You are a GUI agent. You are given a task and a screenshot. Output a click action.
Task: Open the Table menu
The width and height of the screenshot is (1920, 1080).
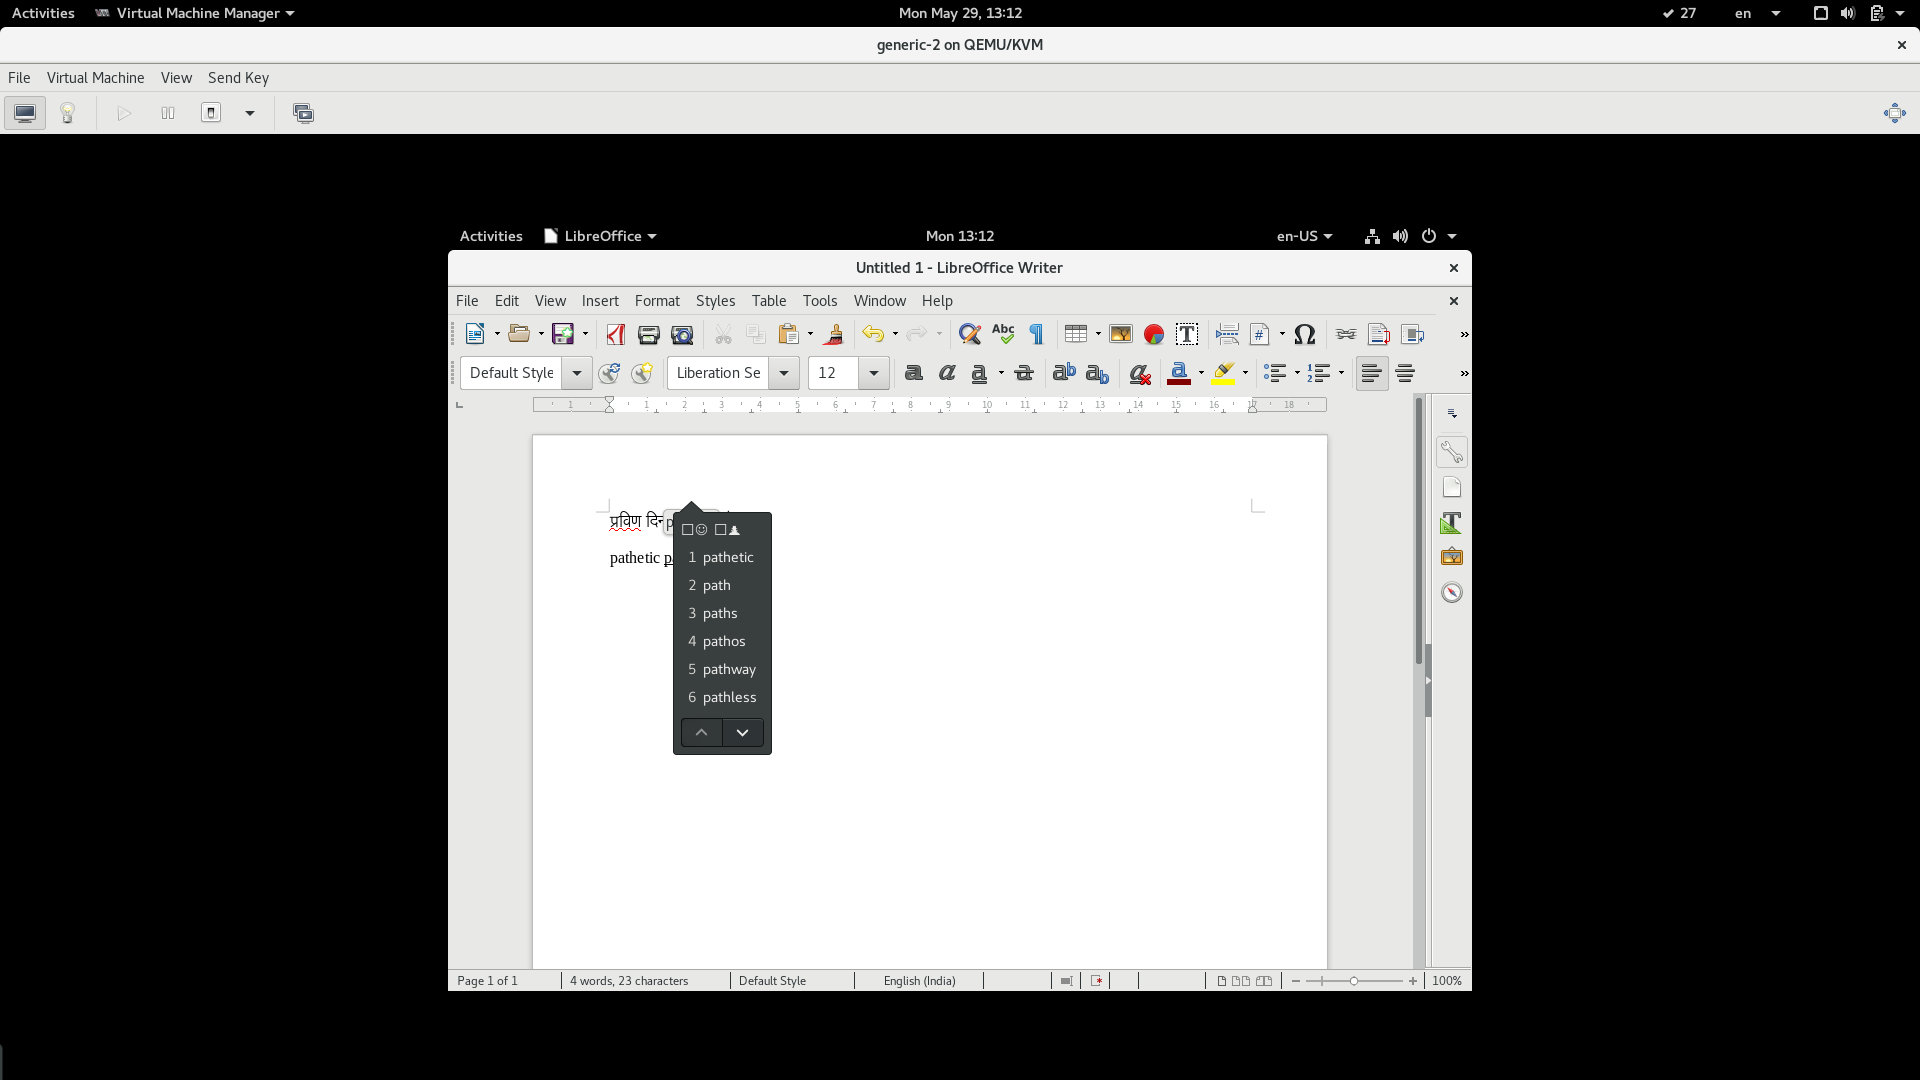pyautogui.click(x=769, y=301)
